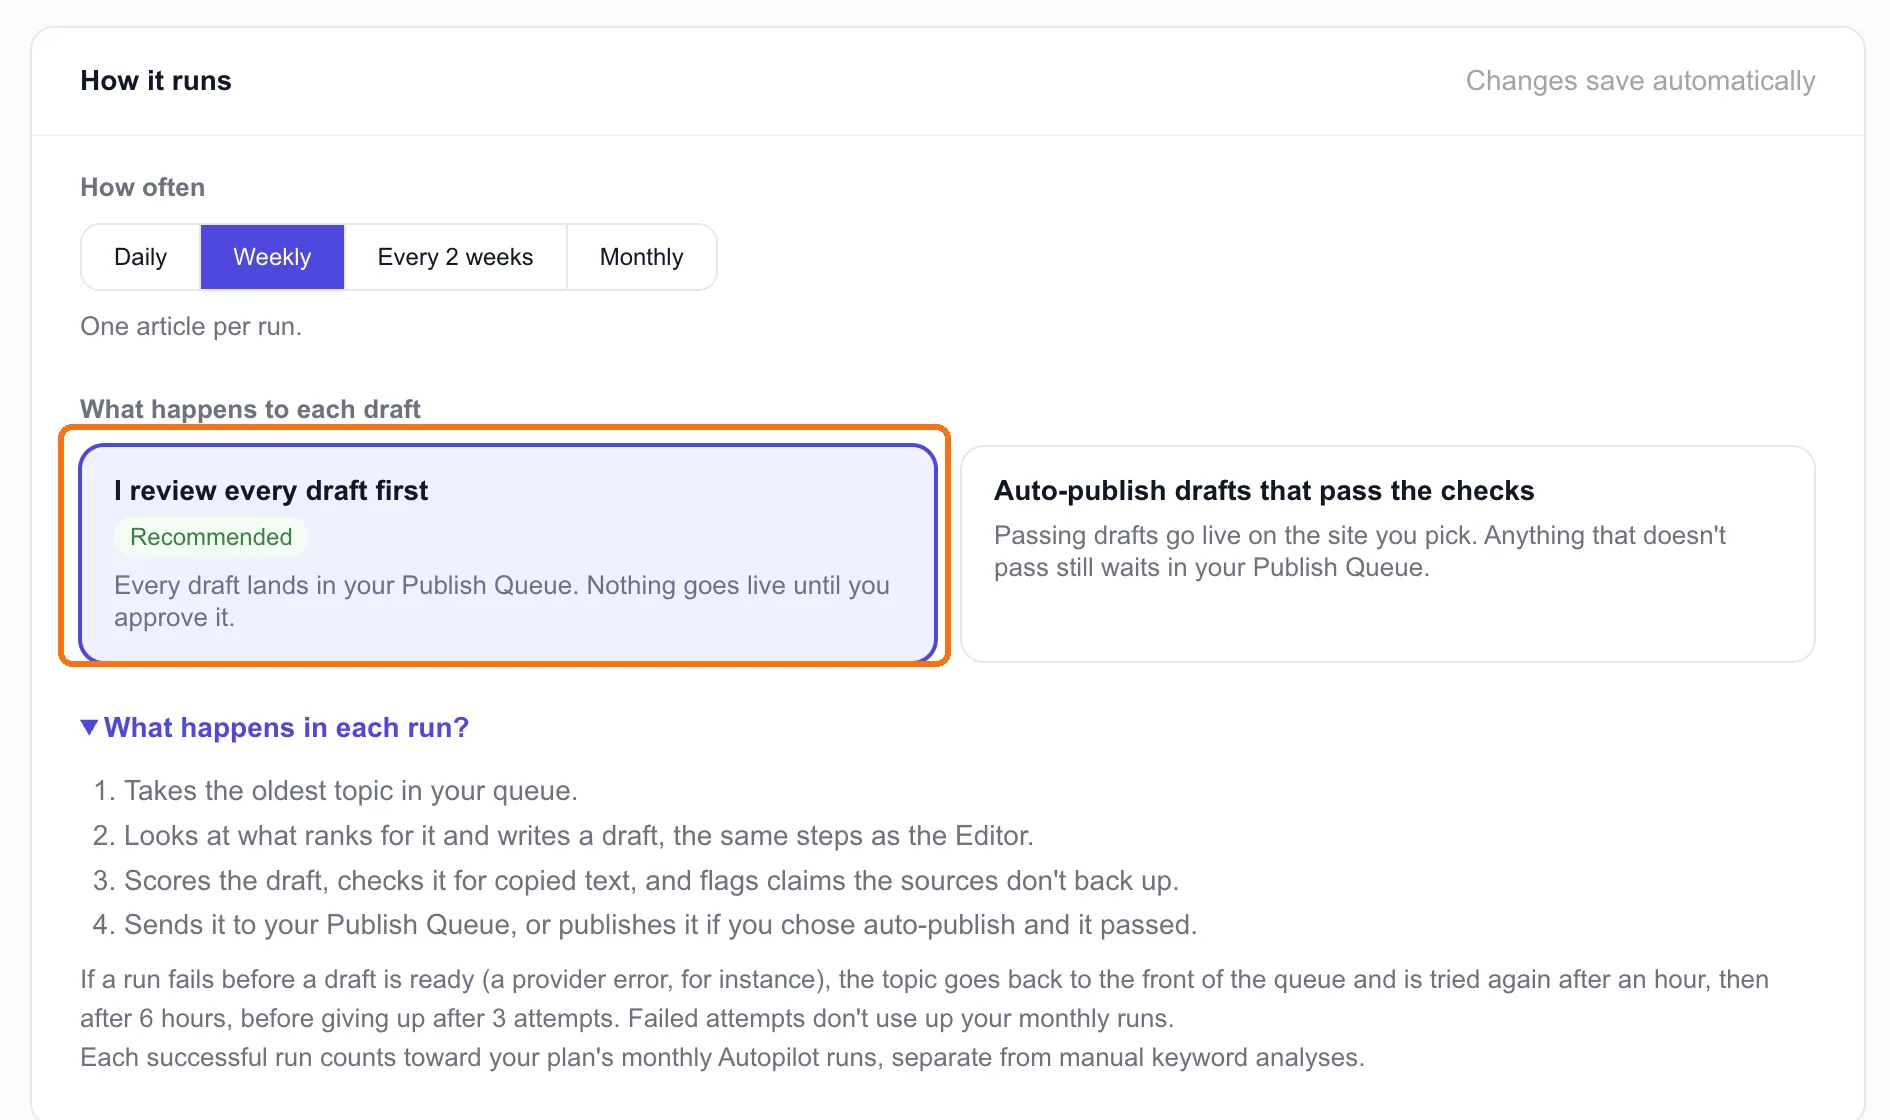Choose 'I review every draft first' card
1890x1120 pixels.
click(508, 553)
